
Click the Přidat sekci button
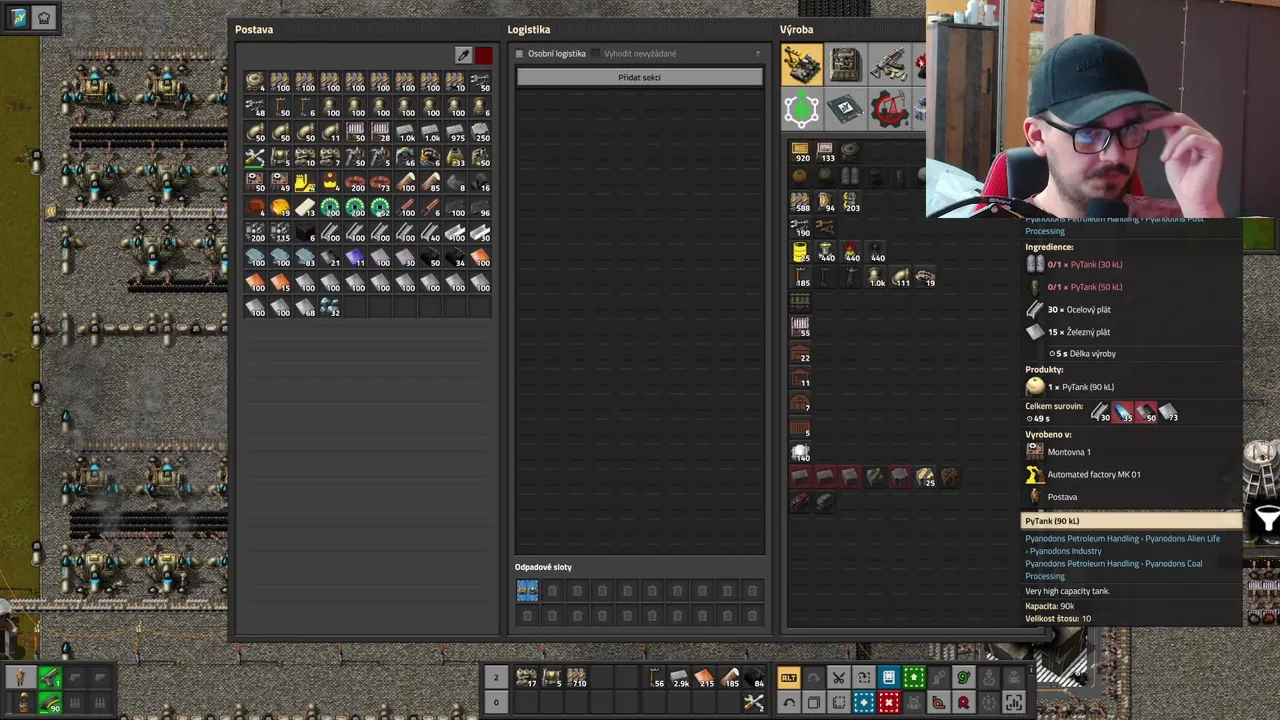(x=639, y=77)
